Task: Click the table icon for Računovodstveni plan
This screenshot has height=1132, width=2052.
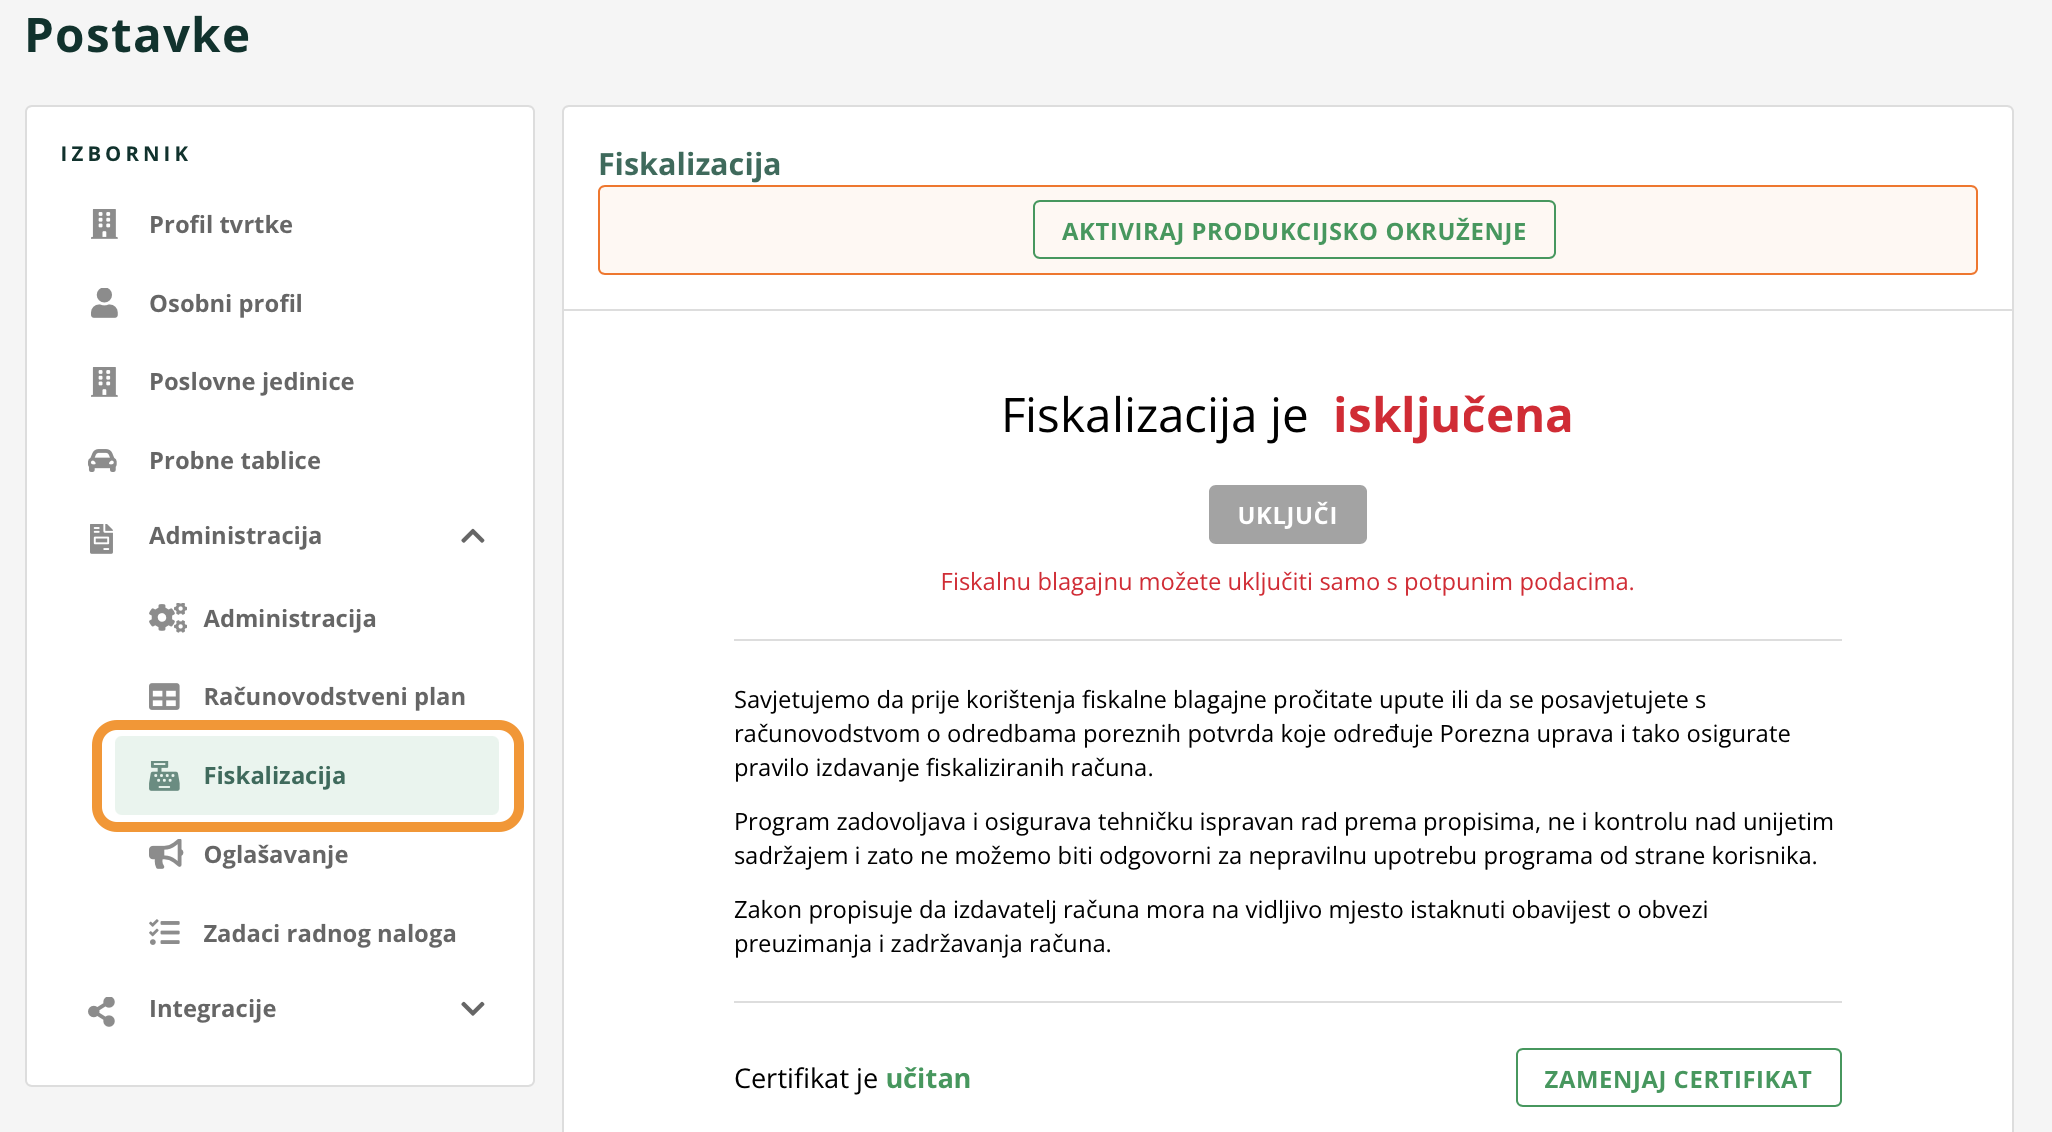Action: click(164, 697)
